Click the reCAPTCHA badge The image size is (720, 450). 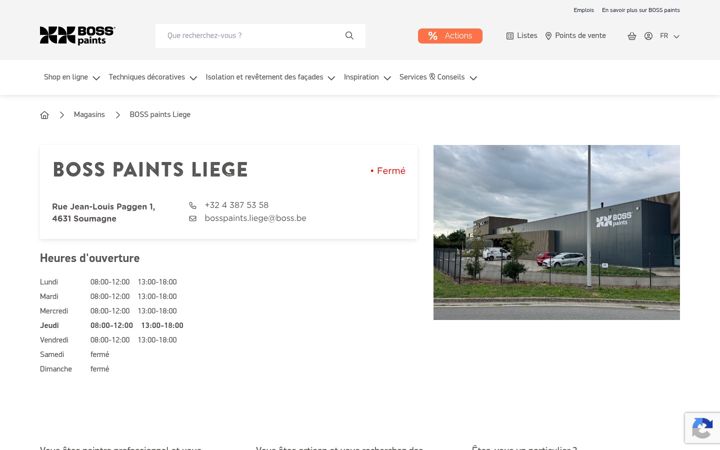point(702,428)
